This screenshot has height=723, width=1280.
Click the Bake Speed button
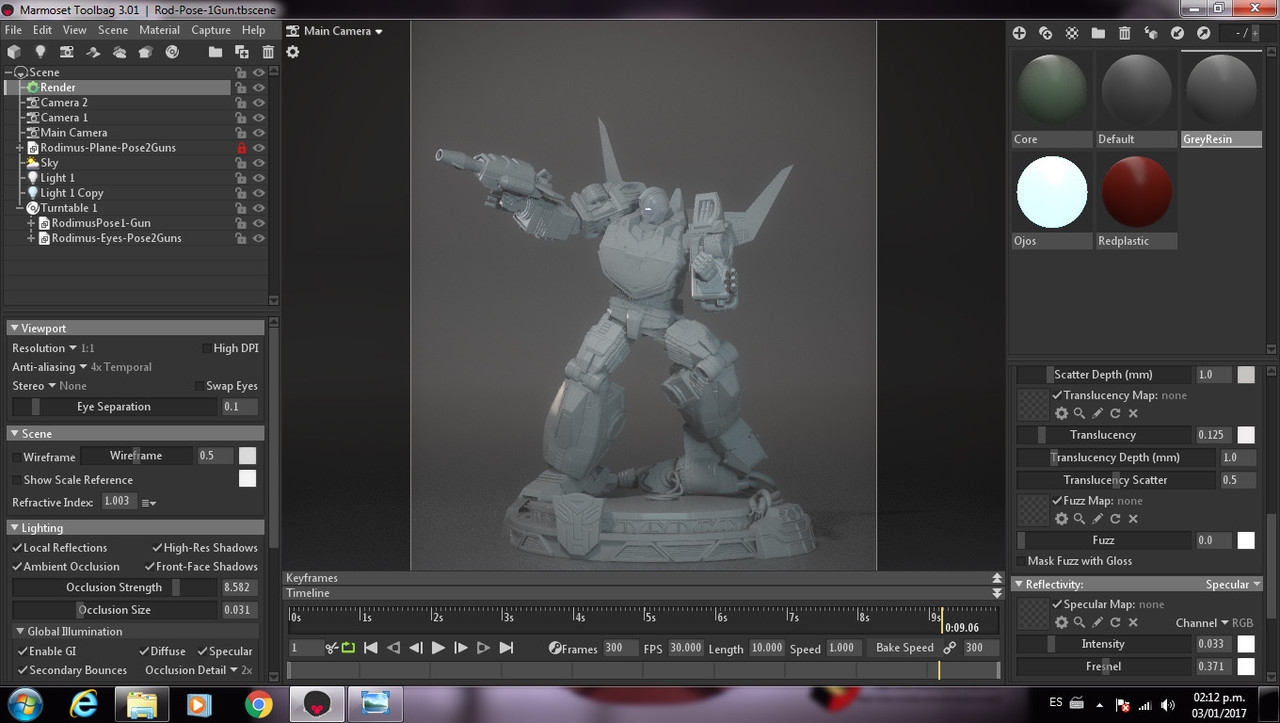click(905, 648)
